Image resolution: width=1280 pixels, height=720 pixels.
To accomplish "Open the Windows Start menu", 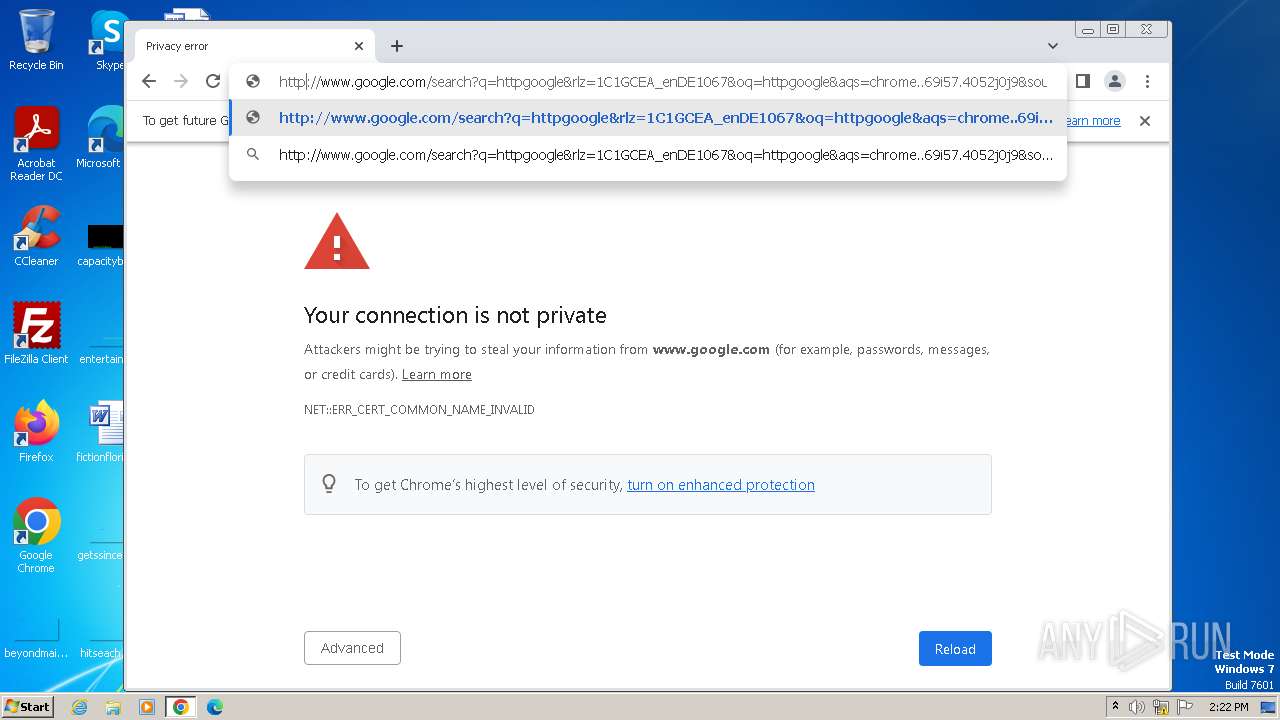I will (x=28, y=707).
